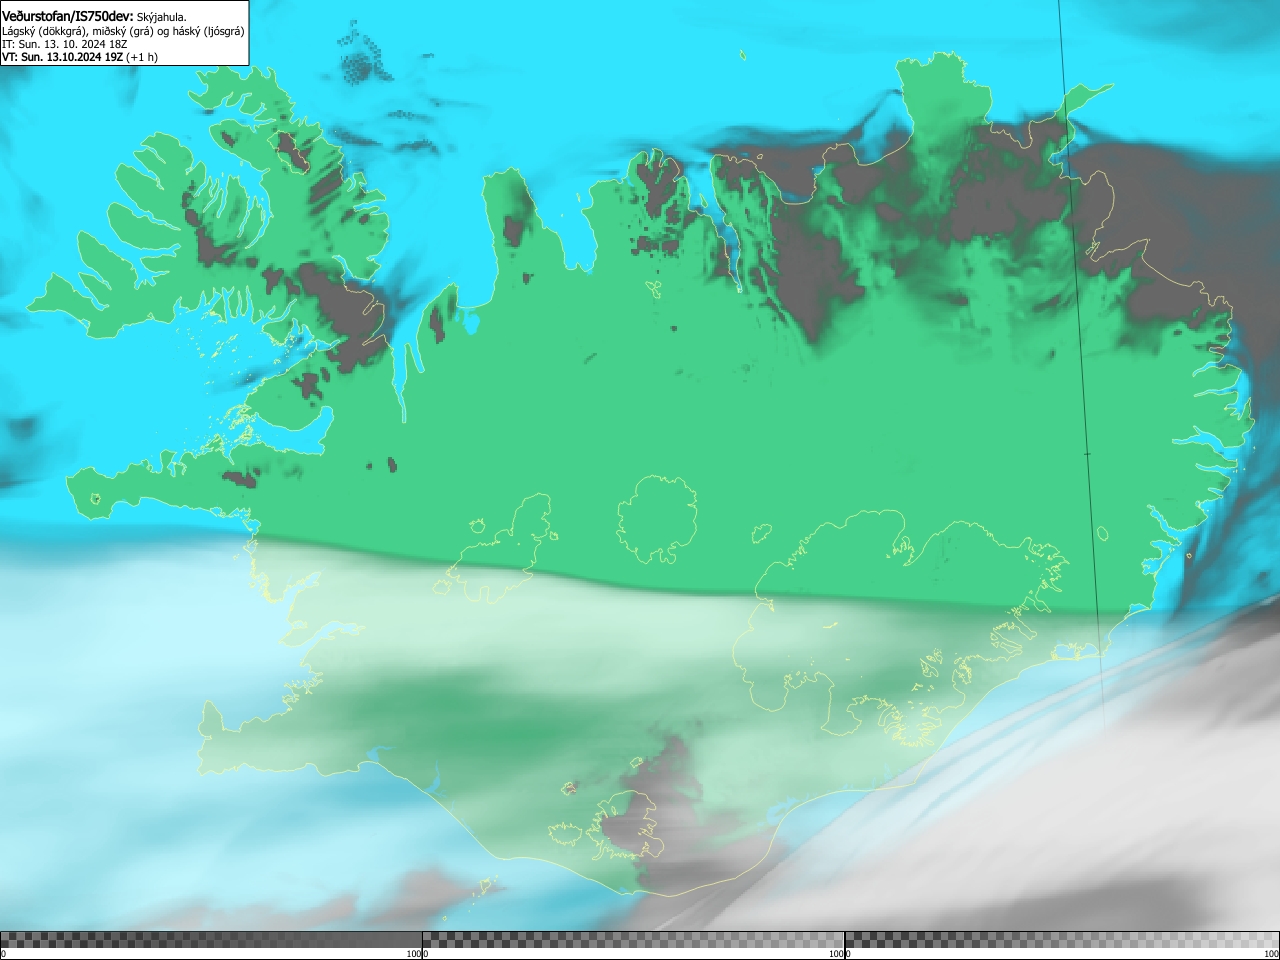
Task: Click the 'Lágský (dökkgrá), miðský (grá) og háský (ljósgrá)' legend line
Action: point(123,31)
